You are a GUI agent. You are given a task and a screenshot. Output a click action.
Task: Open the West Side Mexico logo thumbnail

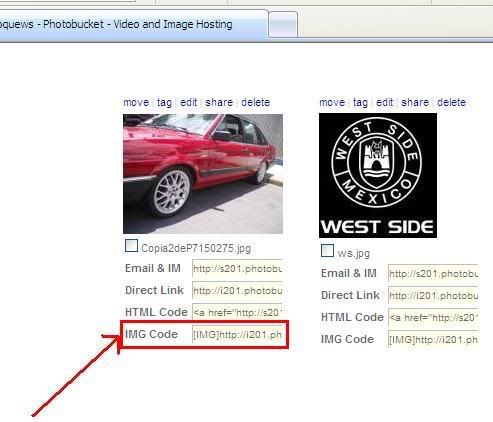378,175
